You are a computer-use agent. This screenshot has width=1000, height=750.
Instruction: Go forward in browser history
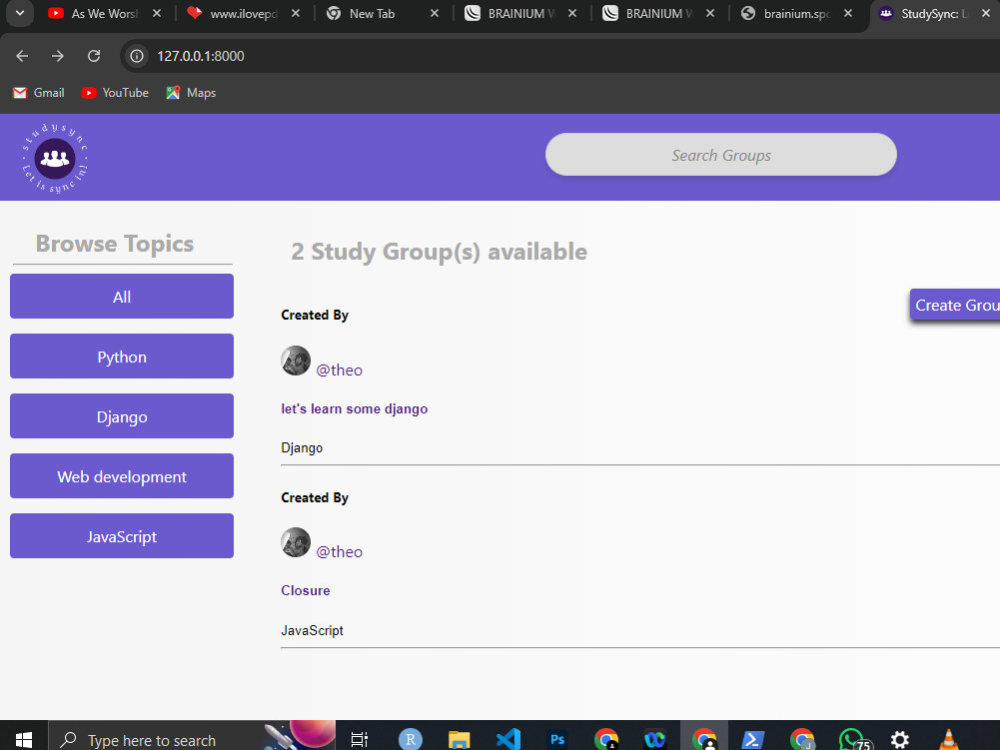coord(58,56)
